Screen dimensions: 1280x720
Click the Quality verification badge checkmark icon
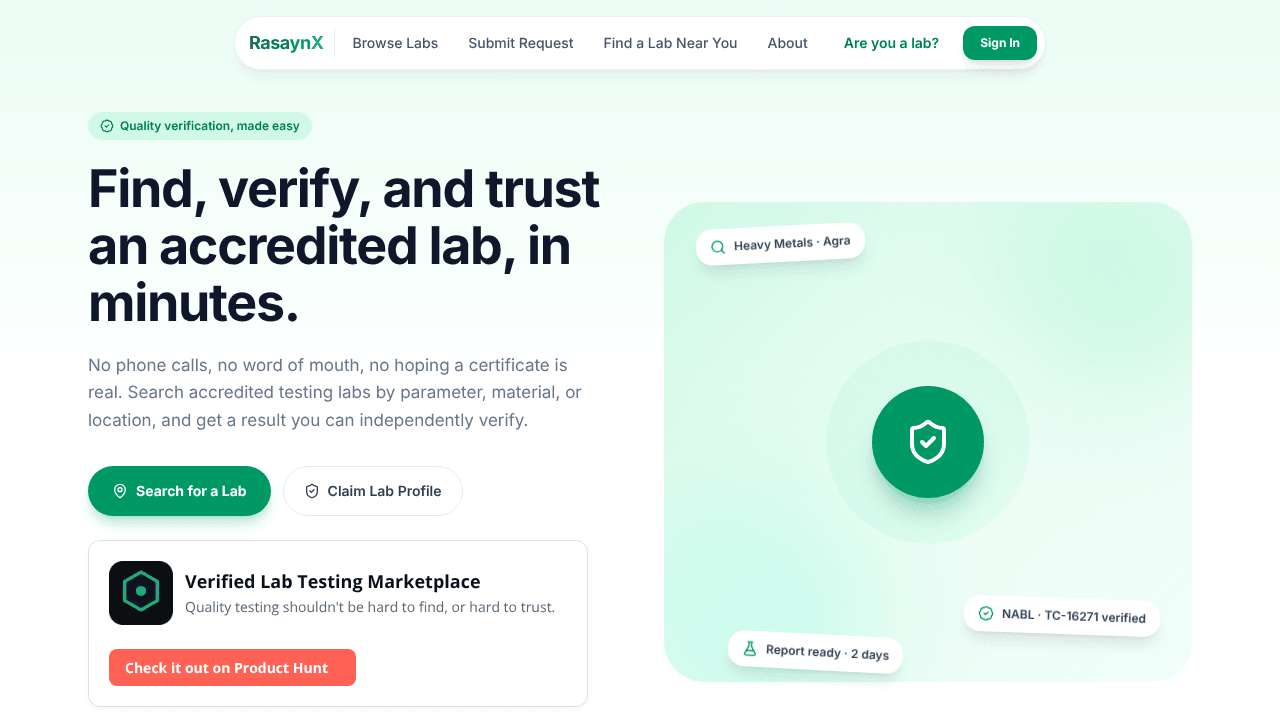pyautogui.click(x=107, y=126)
